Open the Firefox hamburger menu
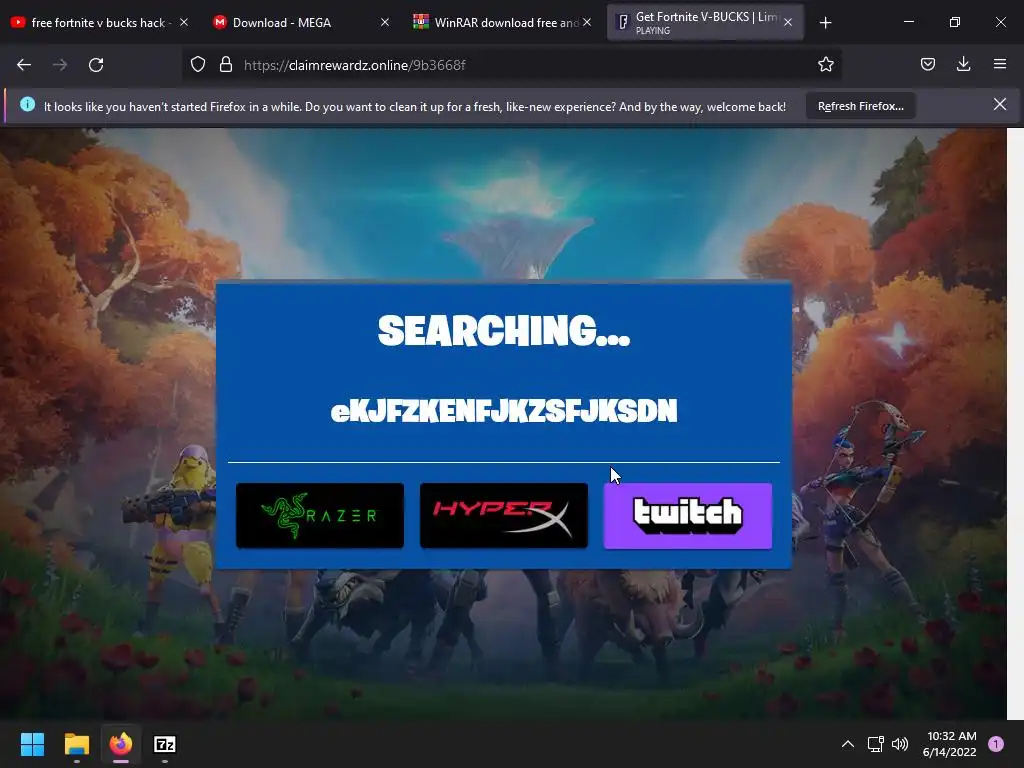Image resolution: width=1024 pixels, height=768 pixels. pos(1000,64)
